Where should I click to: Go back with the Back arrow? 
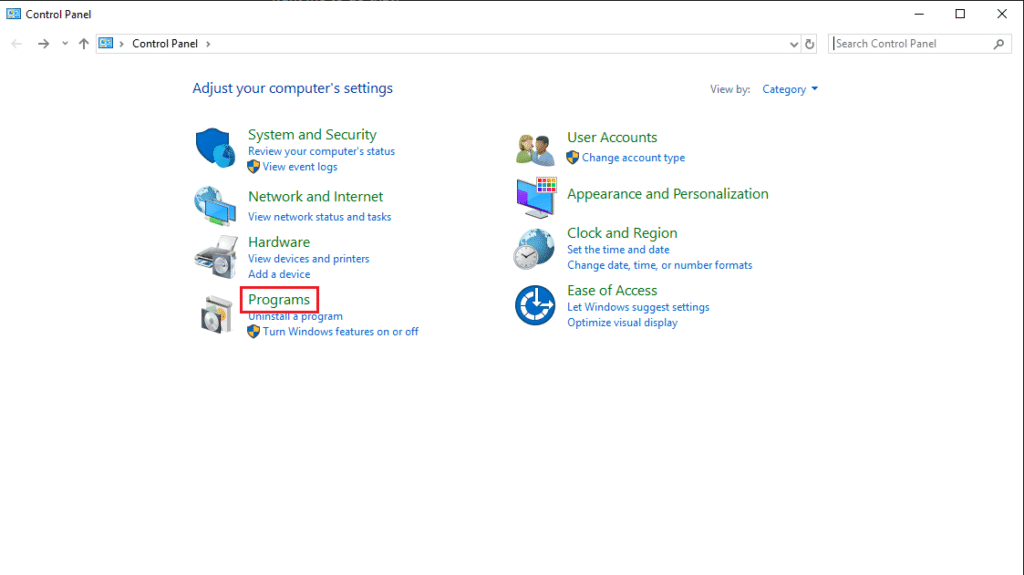pyautogui.click(x=17, y=44)
